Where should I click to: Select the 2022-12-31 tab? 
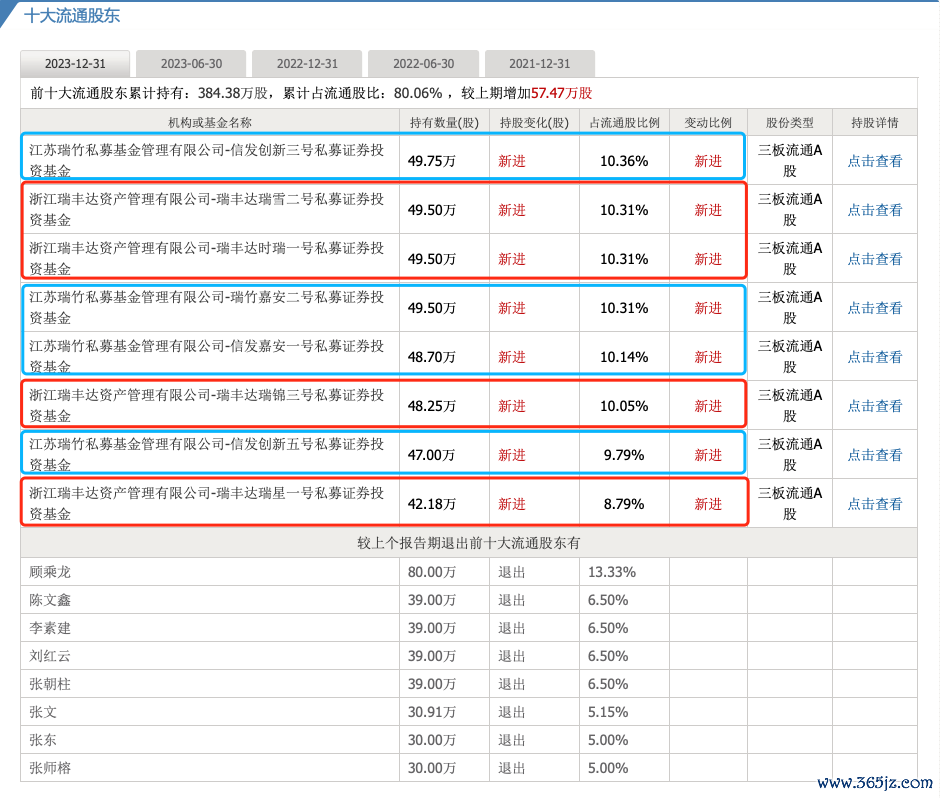point(307,64)
